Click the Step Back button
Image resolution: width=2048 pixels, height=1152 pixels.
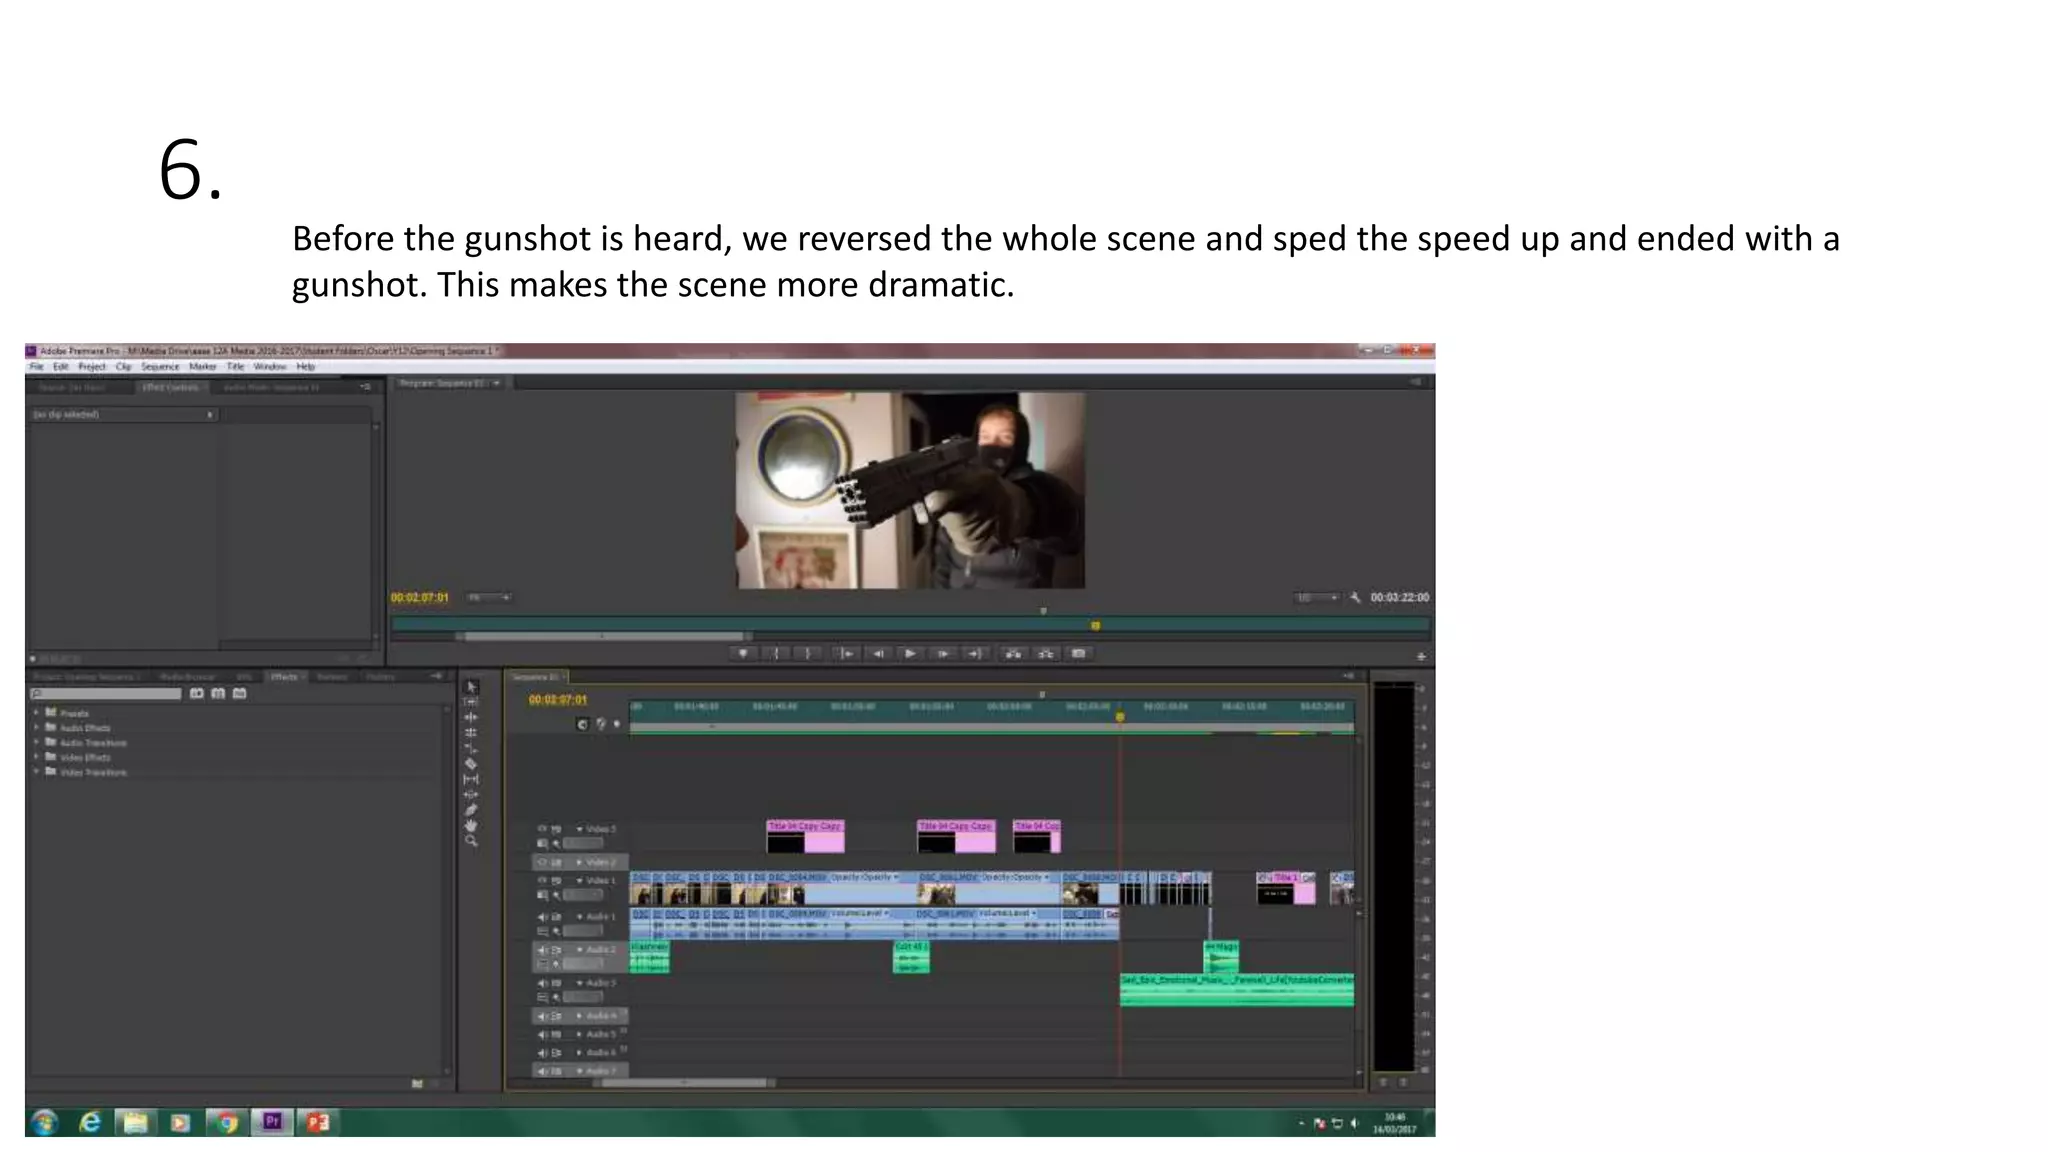click(878, 654)
